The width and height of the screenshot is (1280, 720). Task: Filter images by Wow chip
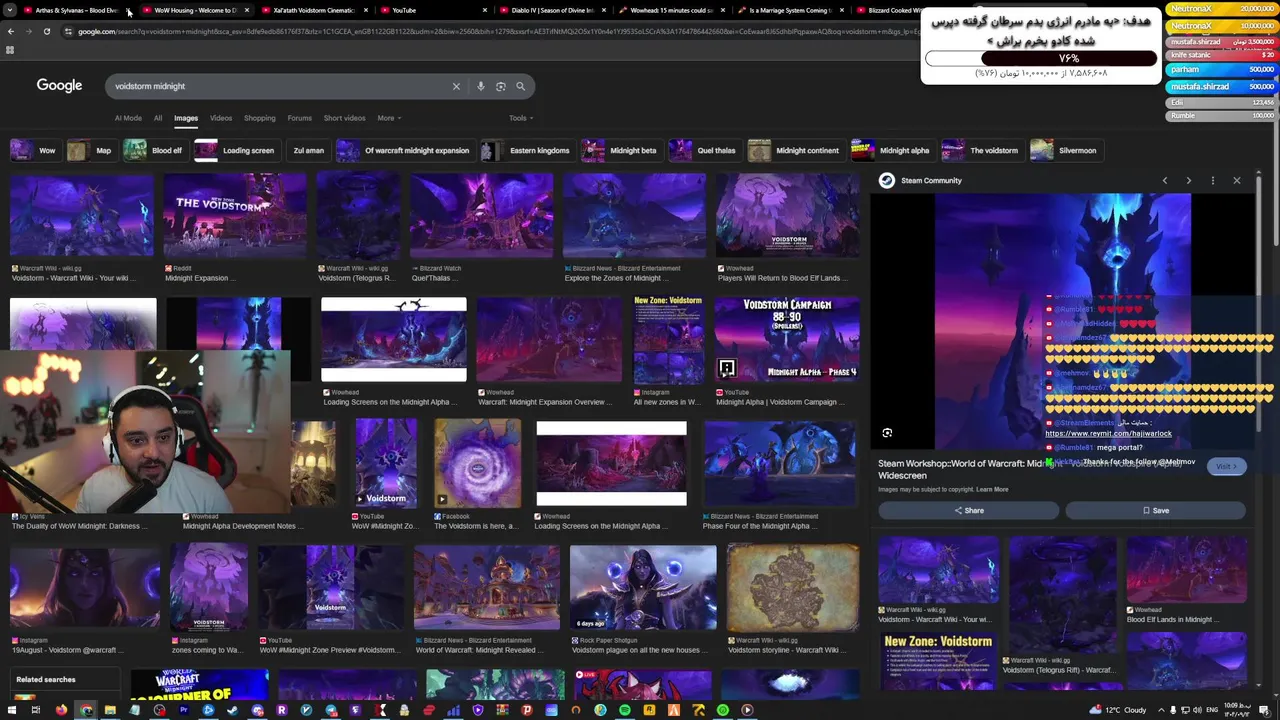point(34,150)
